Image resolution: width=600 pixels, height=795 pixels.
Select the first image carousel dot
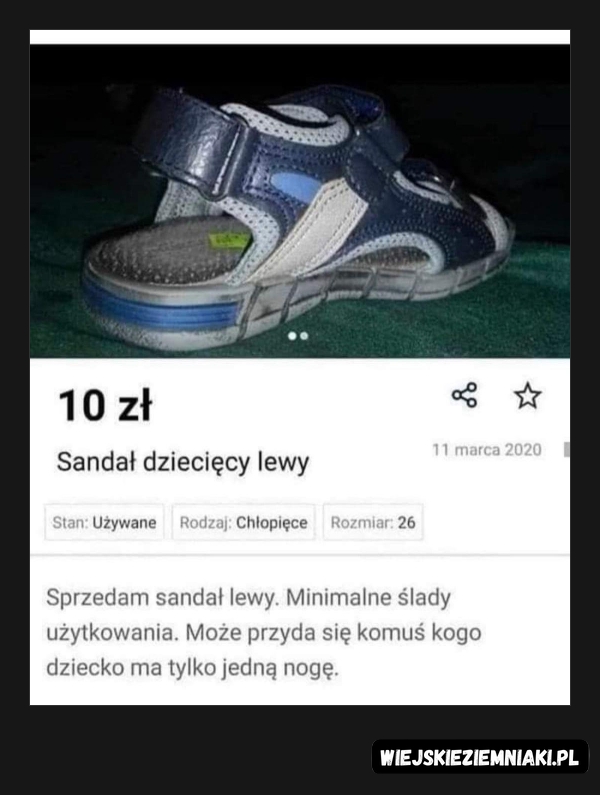[x=292, y=336]
